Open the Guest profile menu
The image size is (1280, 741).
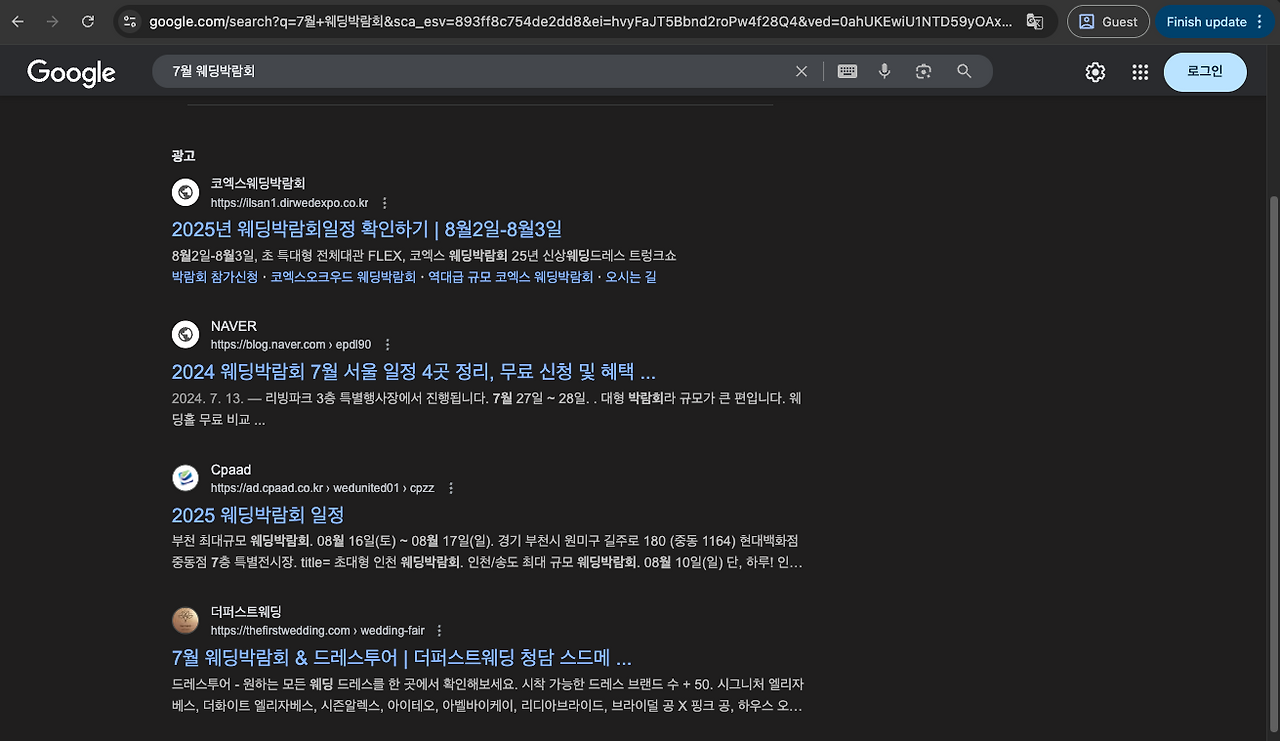[1108, 21]
